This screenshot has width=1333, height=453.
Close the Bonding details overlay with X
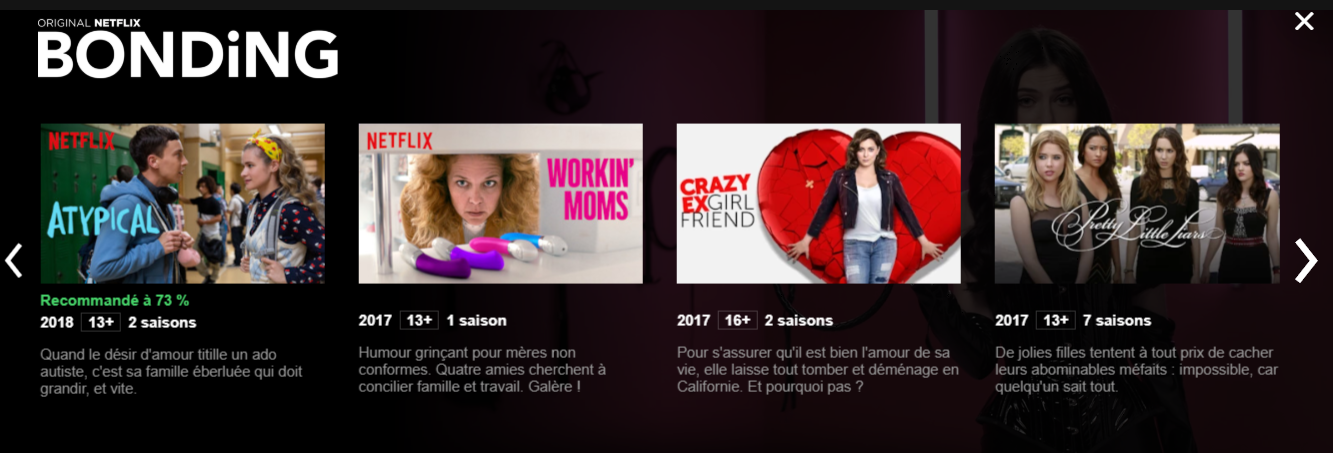pos(1304,21)
